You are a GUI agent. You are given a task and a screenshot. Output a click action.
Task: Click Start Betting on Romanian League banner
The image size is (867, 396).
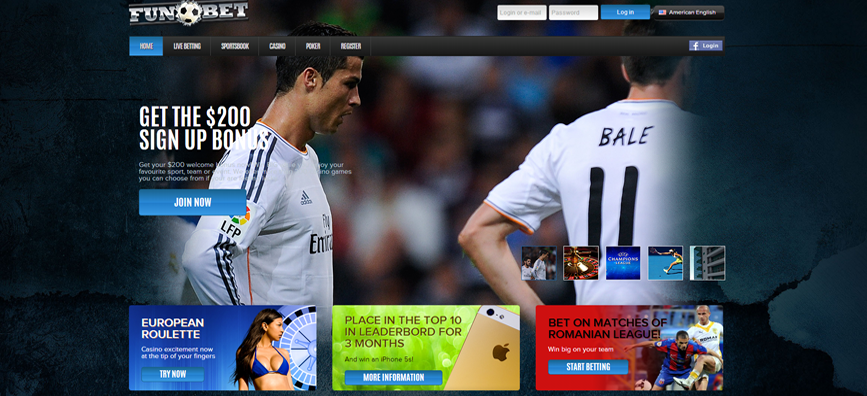[588, 367]
